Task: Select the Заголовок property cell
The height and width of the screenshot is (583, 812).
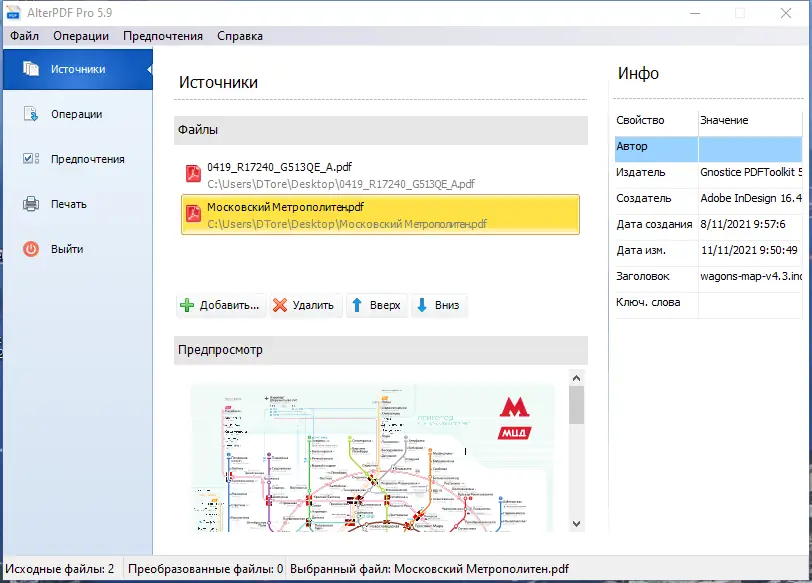Action: (656, 276)
